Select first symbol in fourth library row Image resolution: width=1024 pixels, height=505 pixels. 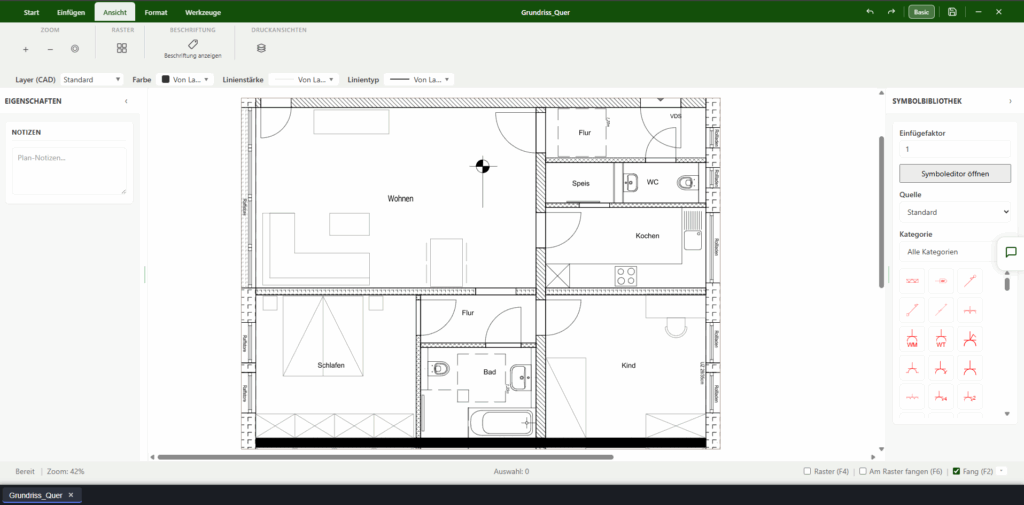912,368
